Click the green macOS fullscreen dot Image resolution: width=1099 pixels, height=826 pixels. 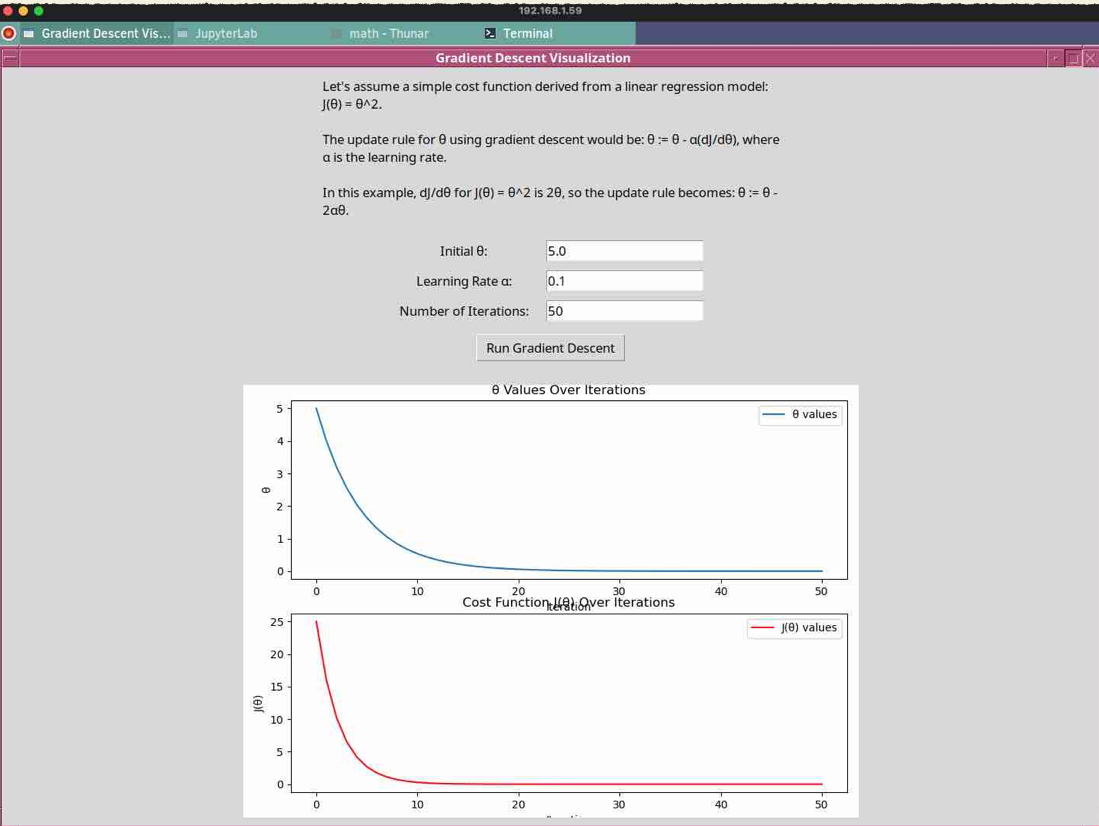tap(39, 10)
